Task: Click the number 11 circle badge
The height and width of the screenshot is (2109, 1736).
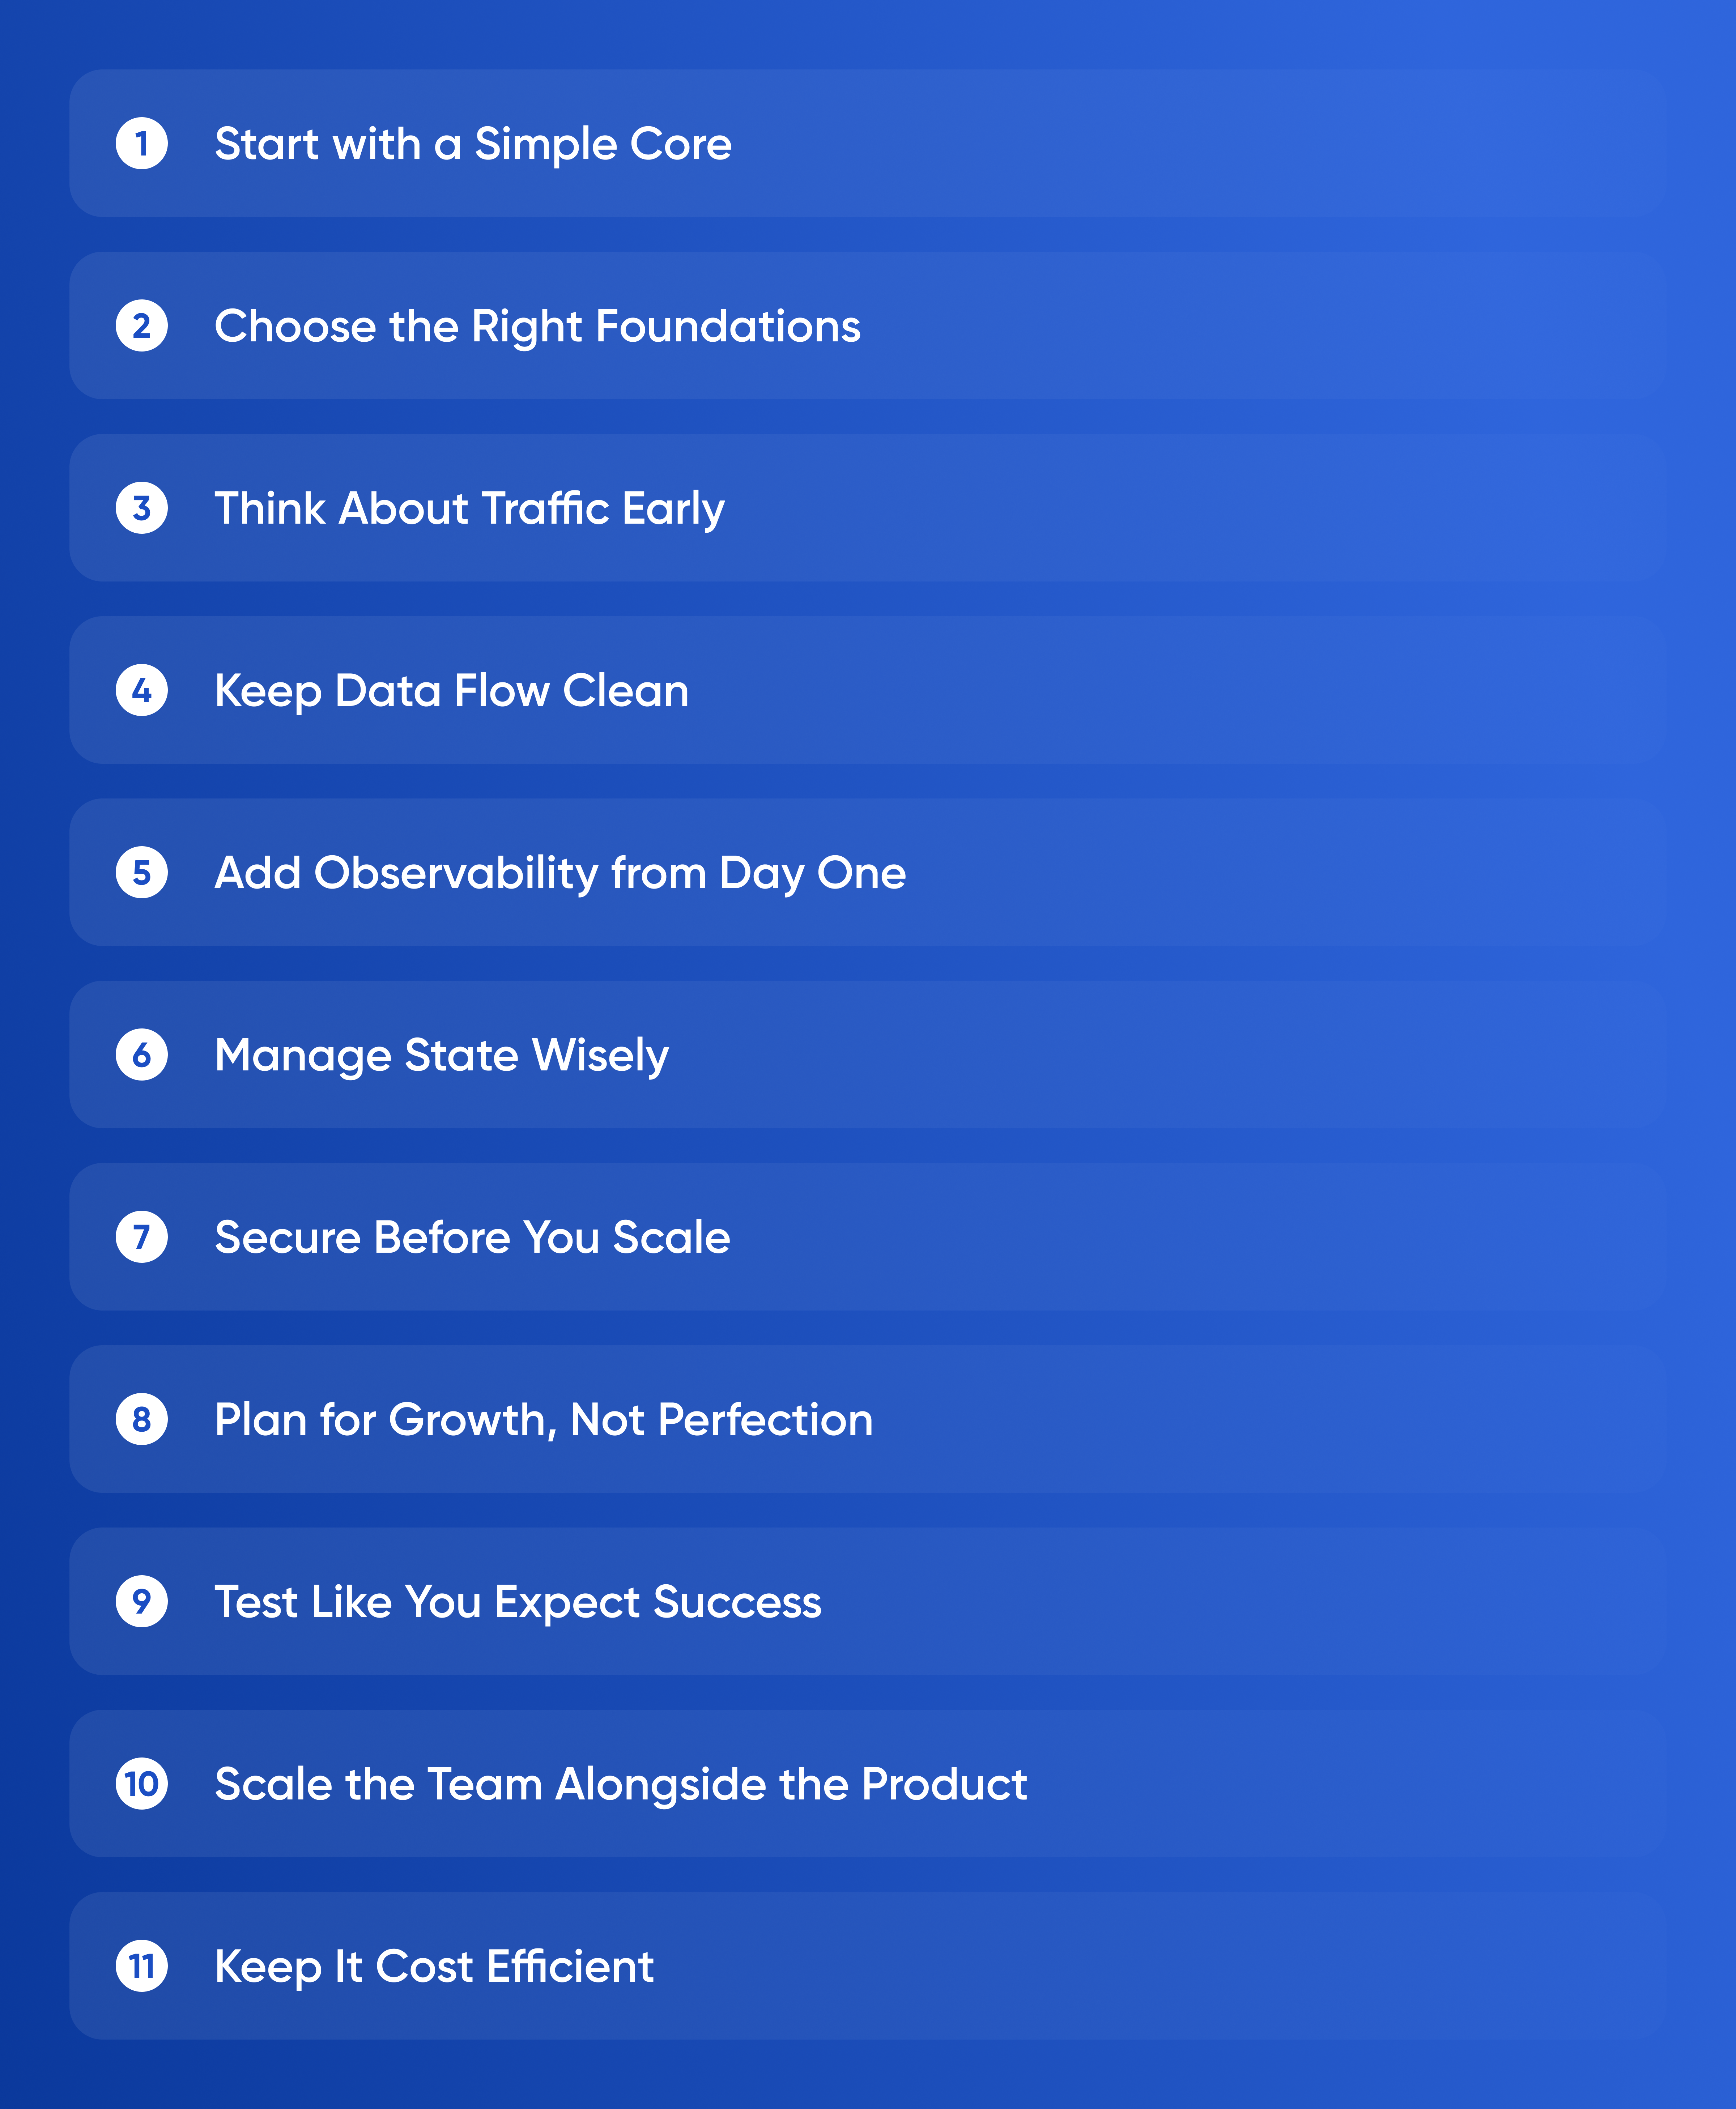Action: tap(141, 1966)
